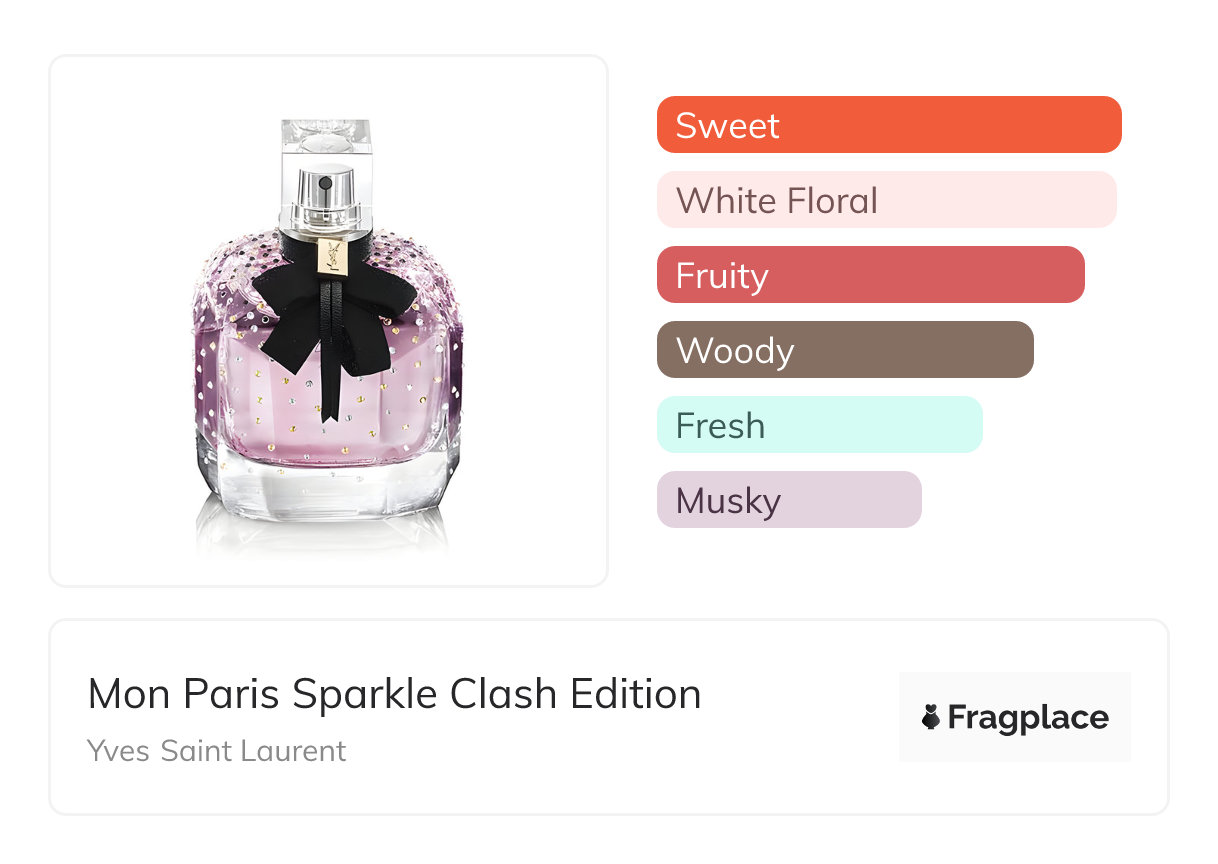Viewport: 1218px width, 864px height.
Task: Select the White Floral accord bar
Action: (886, 200)
